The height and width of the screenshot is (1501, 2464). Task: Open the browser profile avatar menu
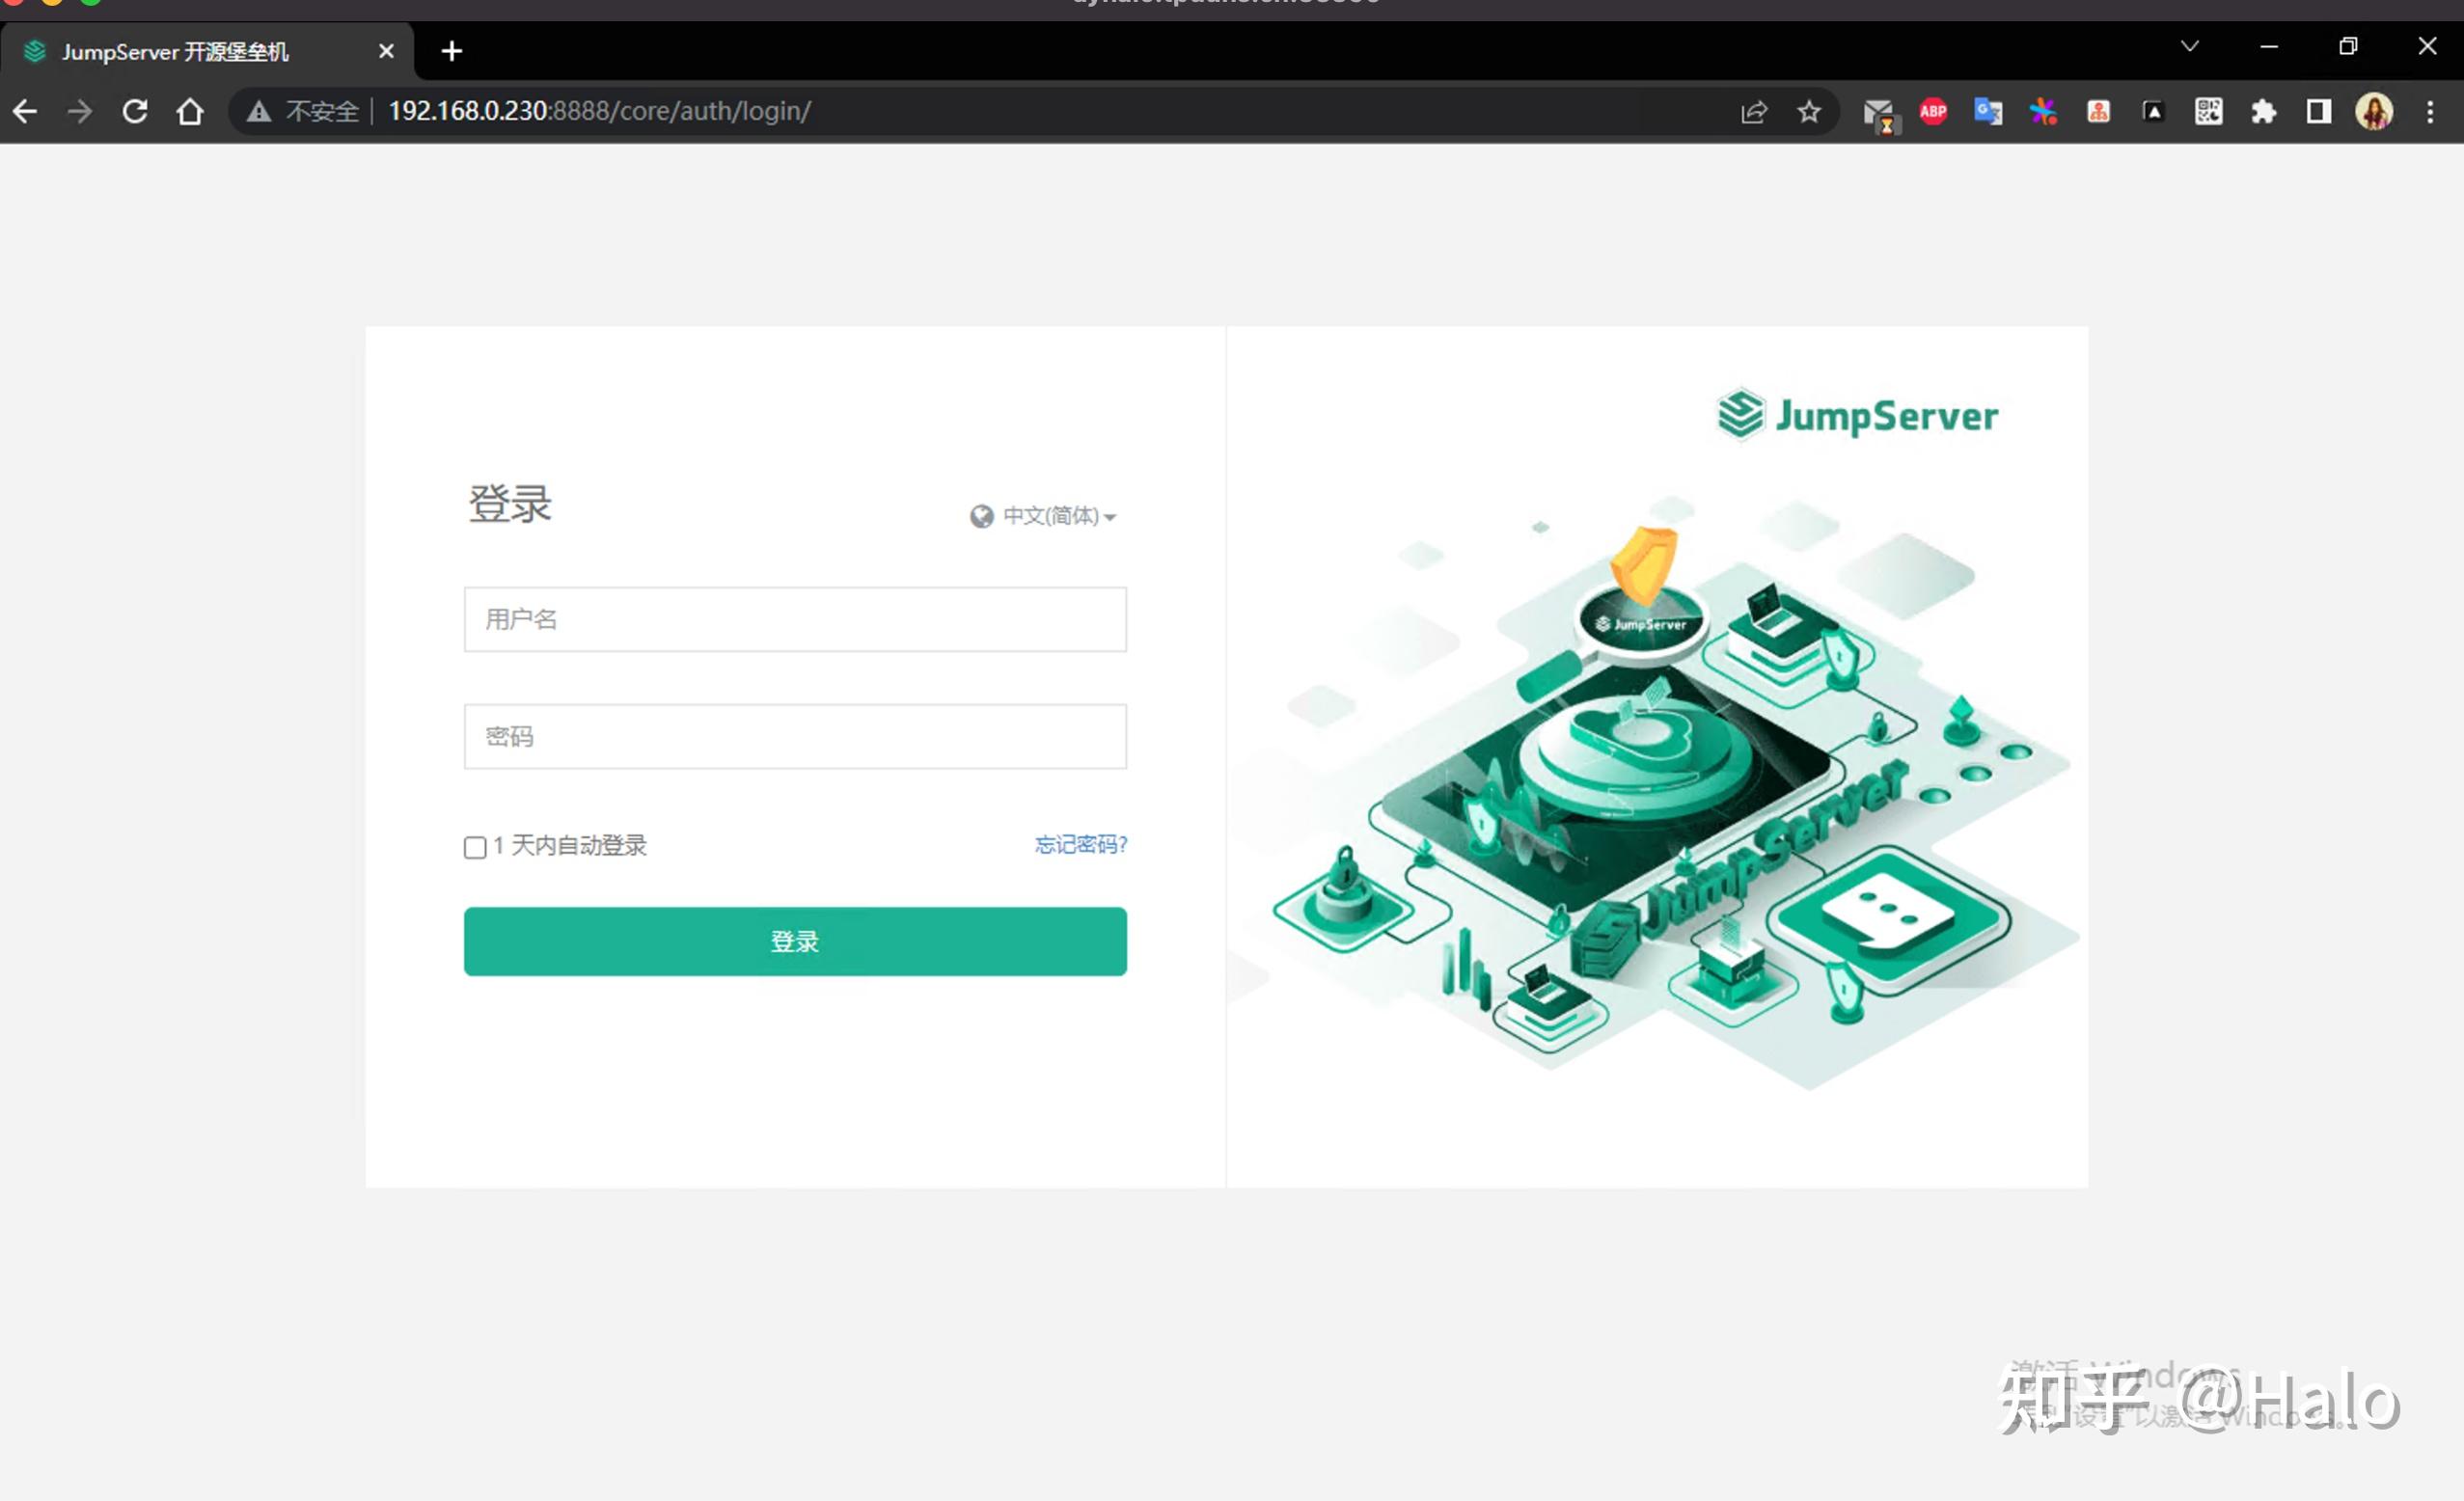(x=2374, y=111)
